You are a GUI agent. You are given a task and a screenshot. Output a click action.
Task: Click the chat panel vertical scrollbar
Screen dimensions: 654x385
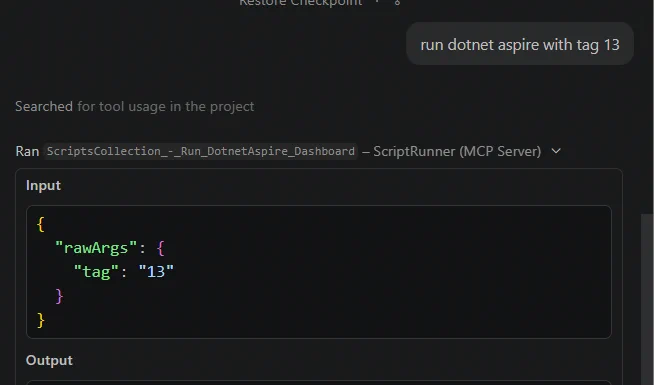click(x=646, y=299)
